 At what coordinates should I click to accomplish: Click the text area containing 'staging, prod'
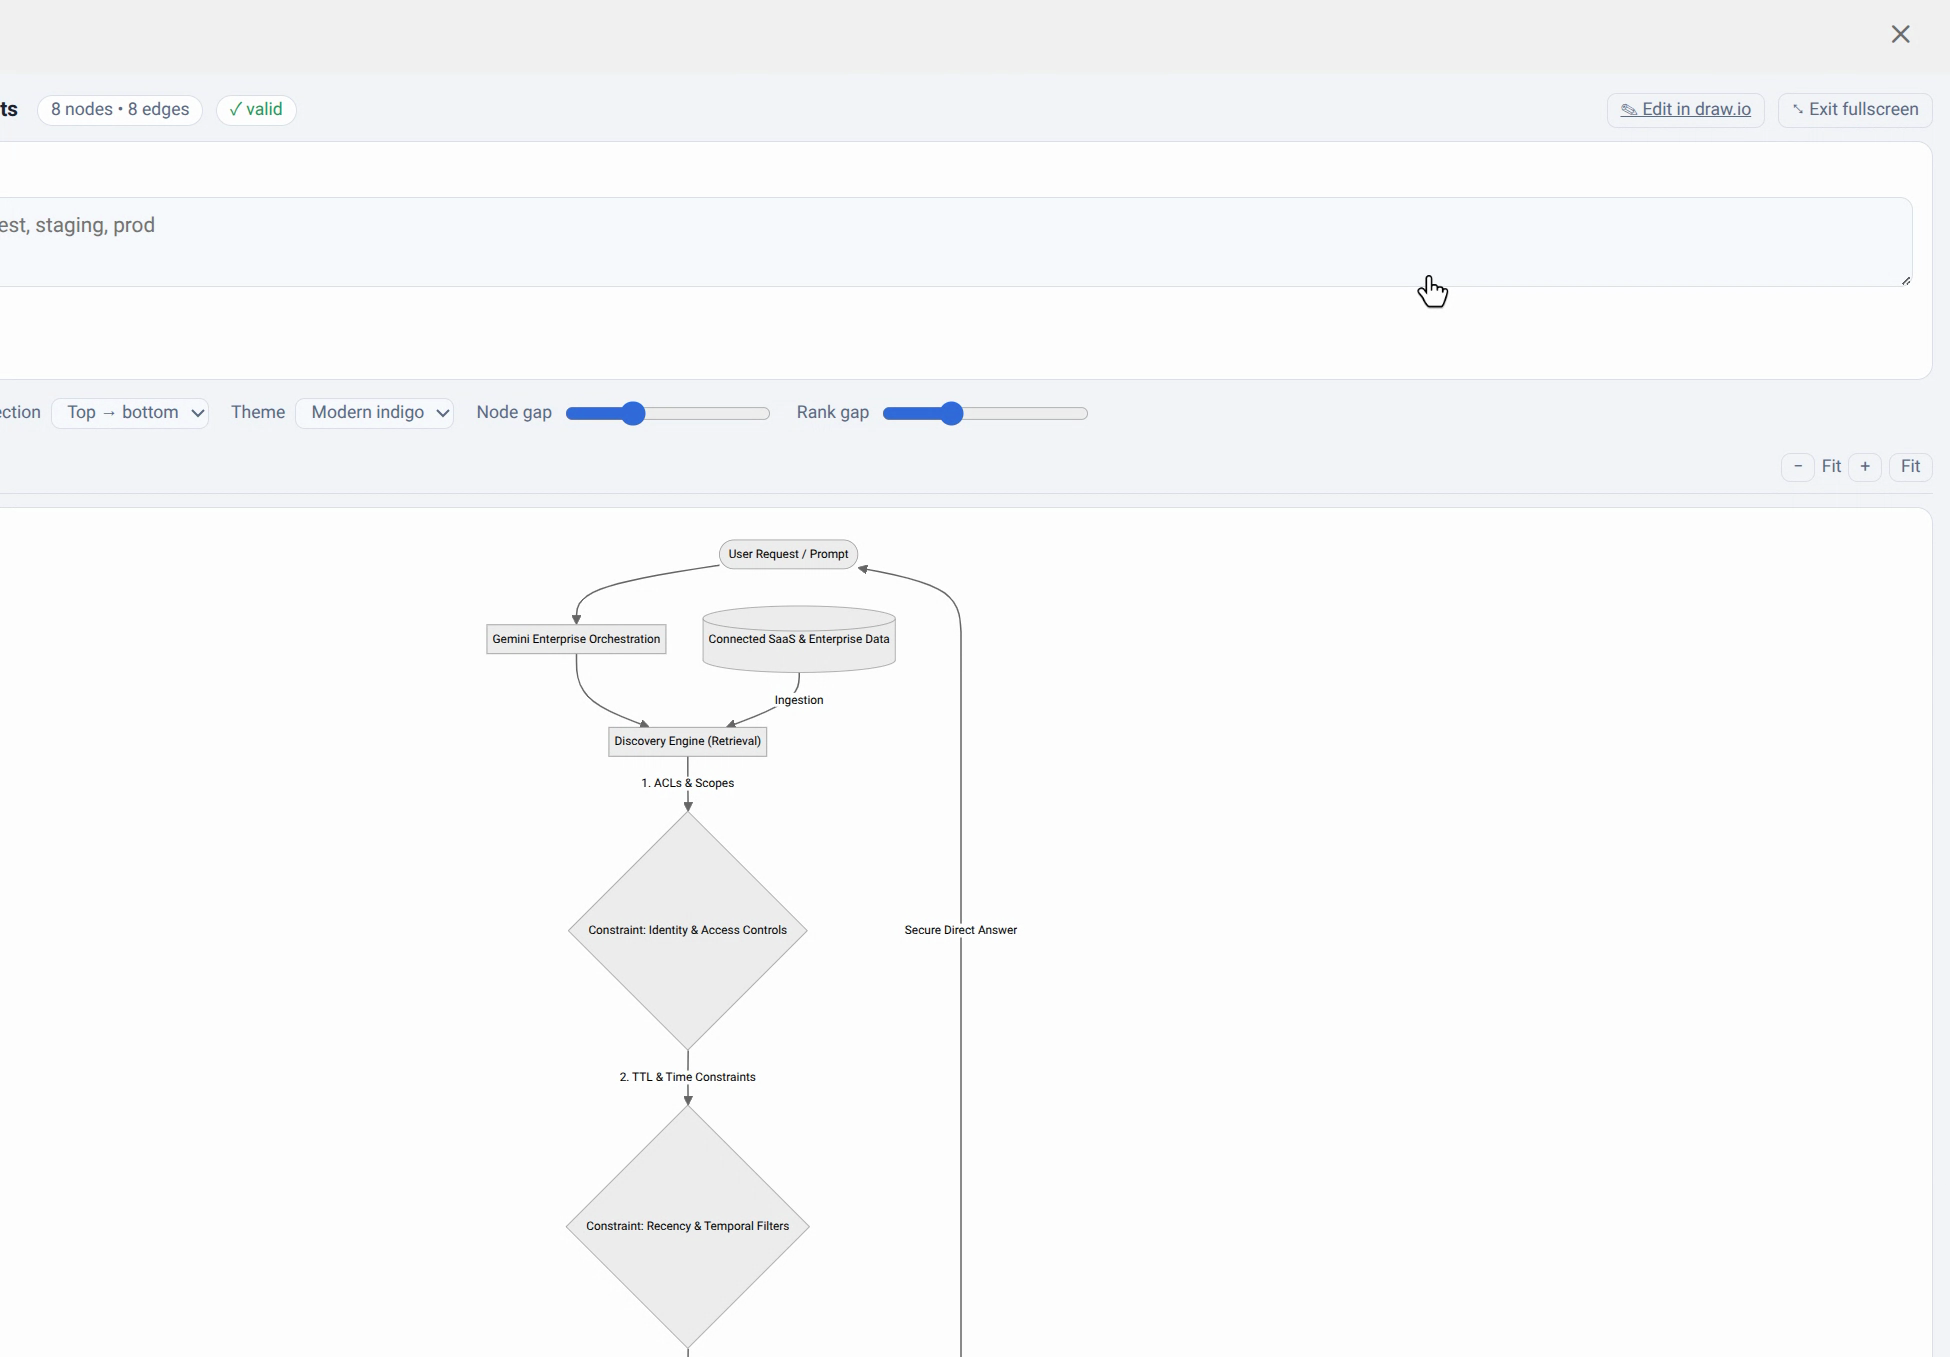coord(955,242)
